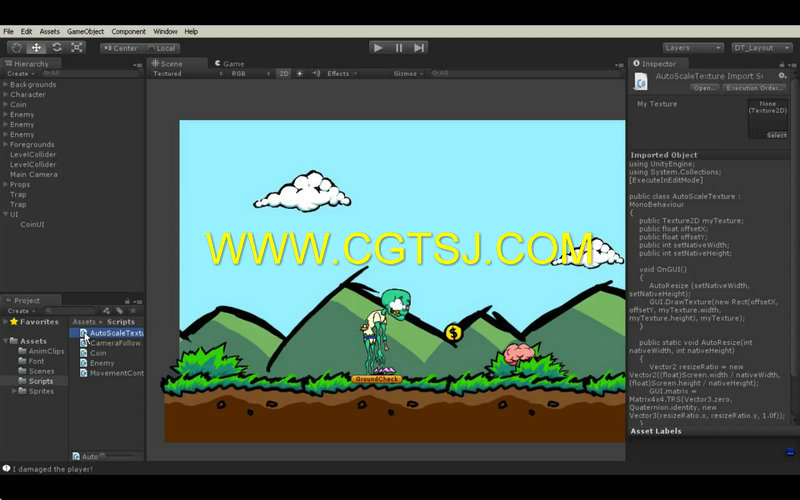Click the pink brain in scene

tap(519, 353)
